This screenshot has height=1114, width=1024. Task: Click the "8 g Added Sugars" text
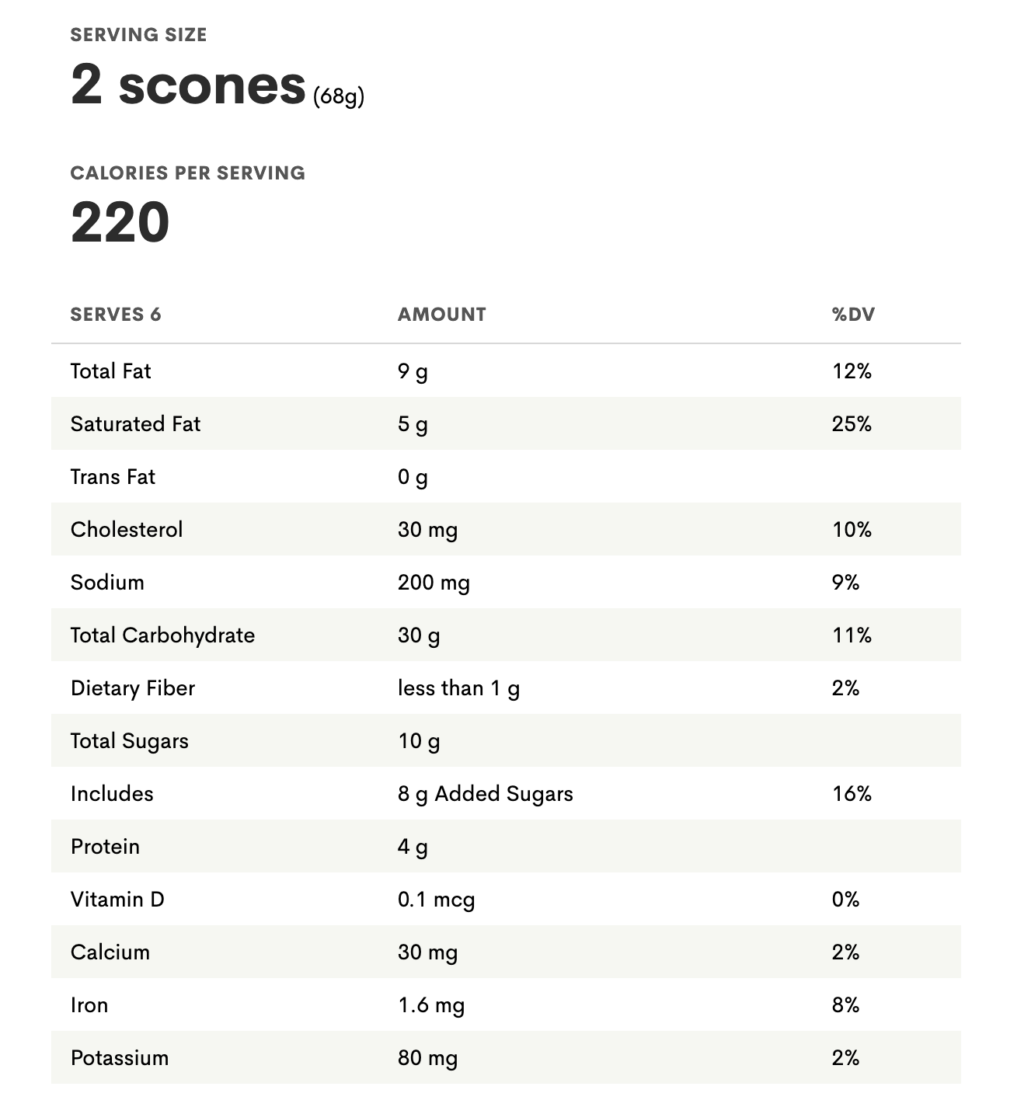tap(486, 794)
